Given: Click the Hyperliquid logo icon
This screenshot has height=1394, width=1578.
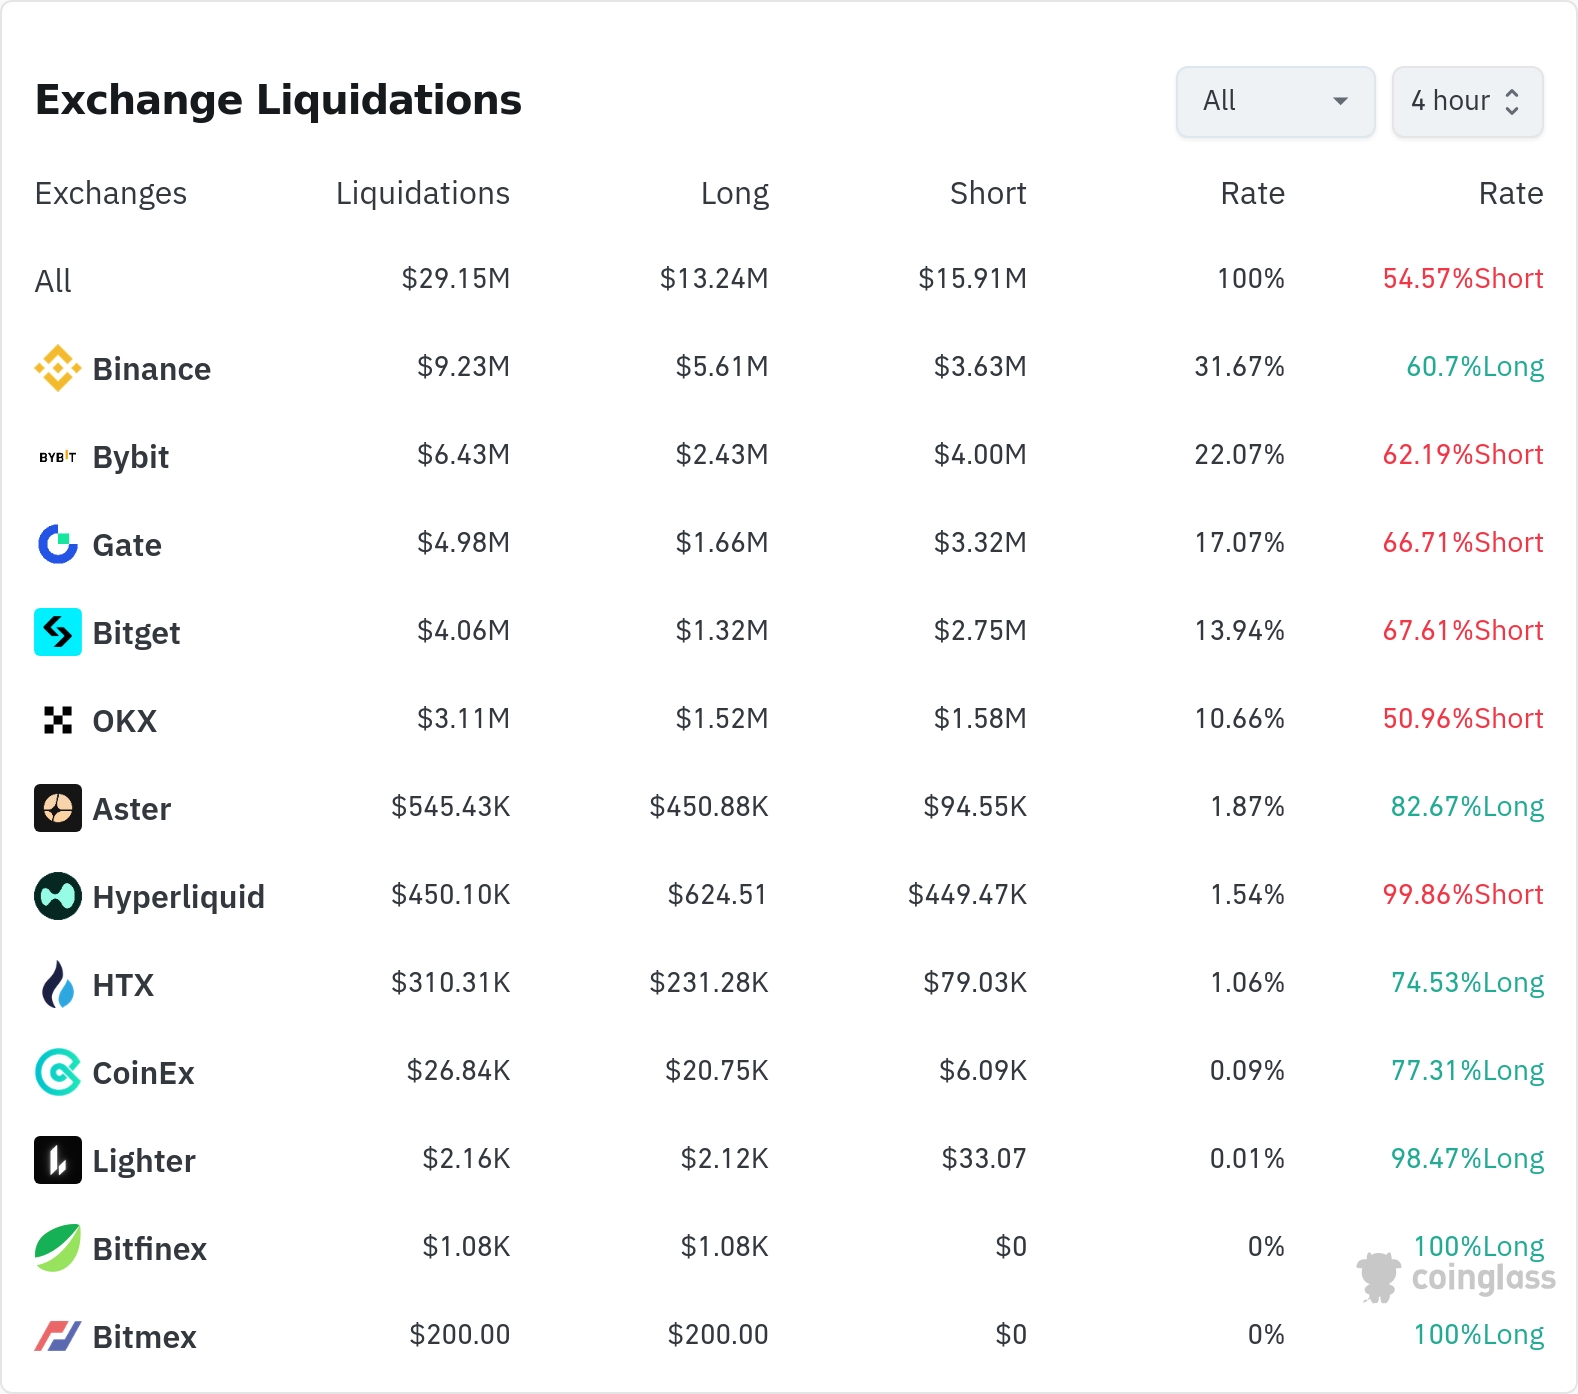Looking at the screenshot, I should pyautogui.click(x=58, y=896).
